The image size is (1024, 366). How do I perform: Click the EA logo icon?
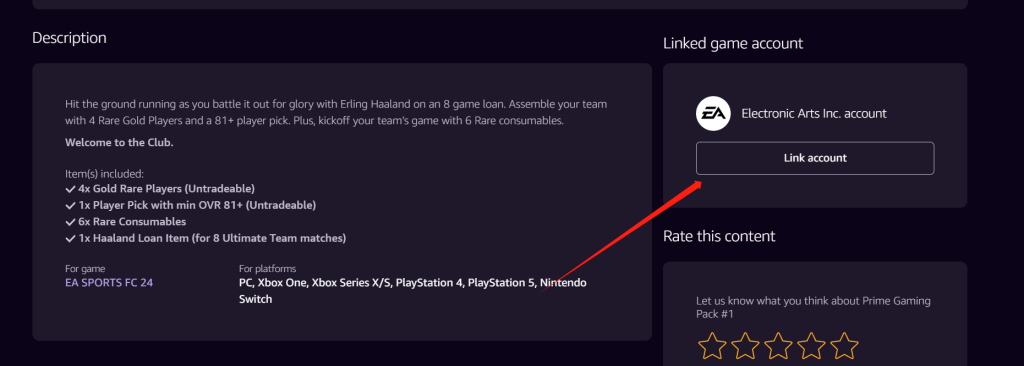coord(712,114)
